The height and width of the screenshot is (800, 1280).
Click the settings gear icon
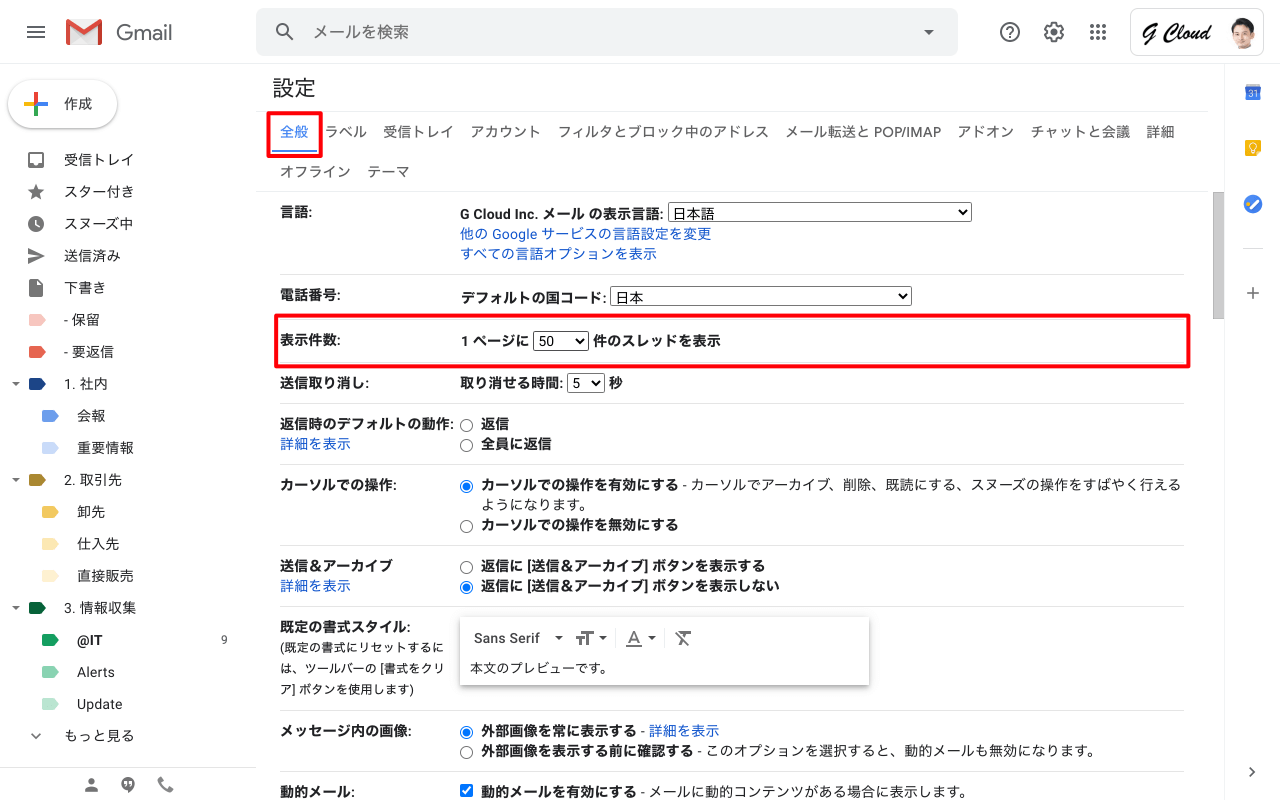1054,32
